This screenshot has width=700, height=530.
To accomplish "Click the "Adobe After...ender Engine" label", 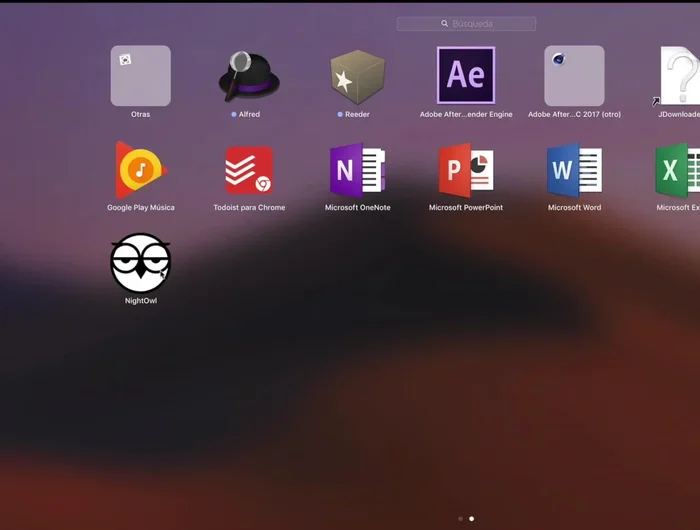I will (466, 114).
